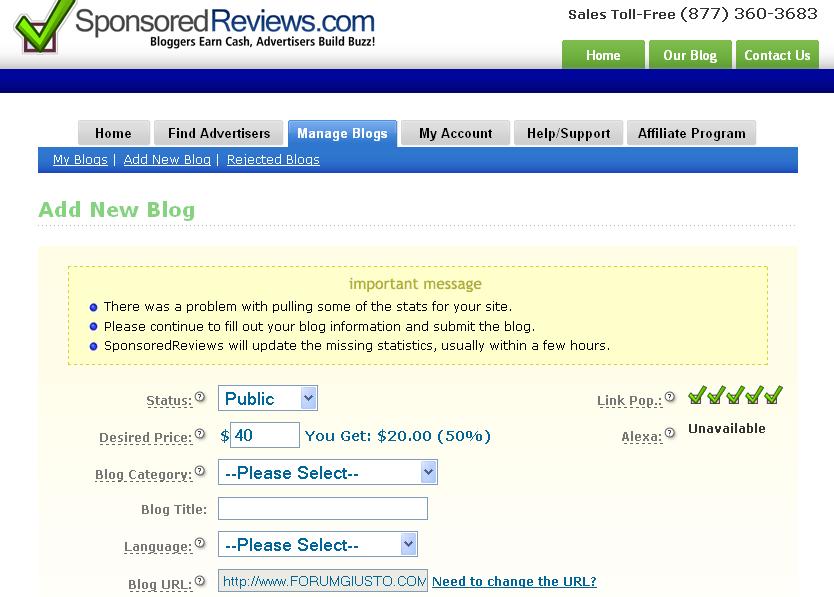
Task: Open the help icon next to Blog URL
Action: tap(199, 581)
